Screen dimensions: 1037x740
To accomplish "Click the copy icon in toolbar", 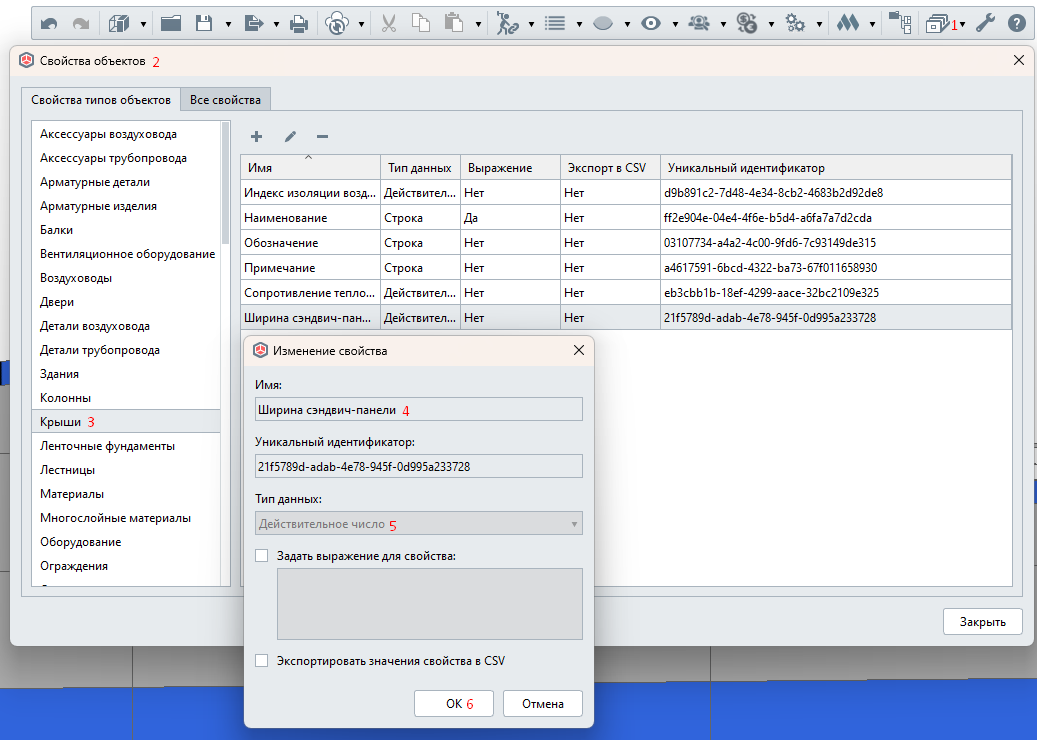I will (x=421, y=23).
